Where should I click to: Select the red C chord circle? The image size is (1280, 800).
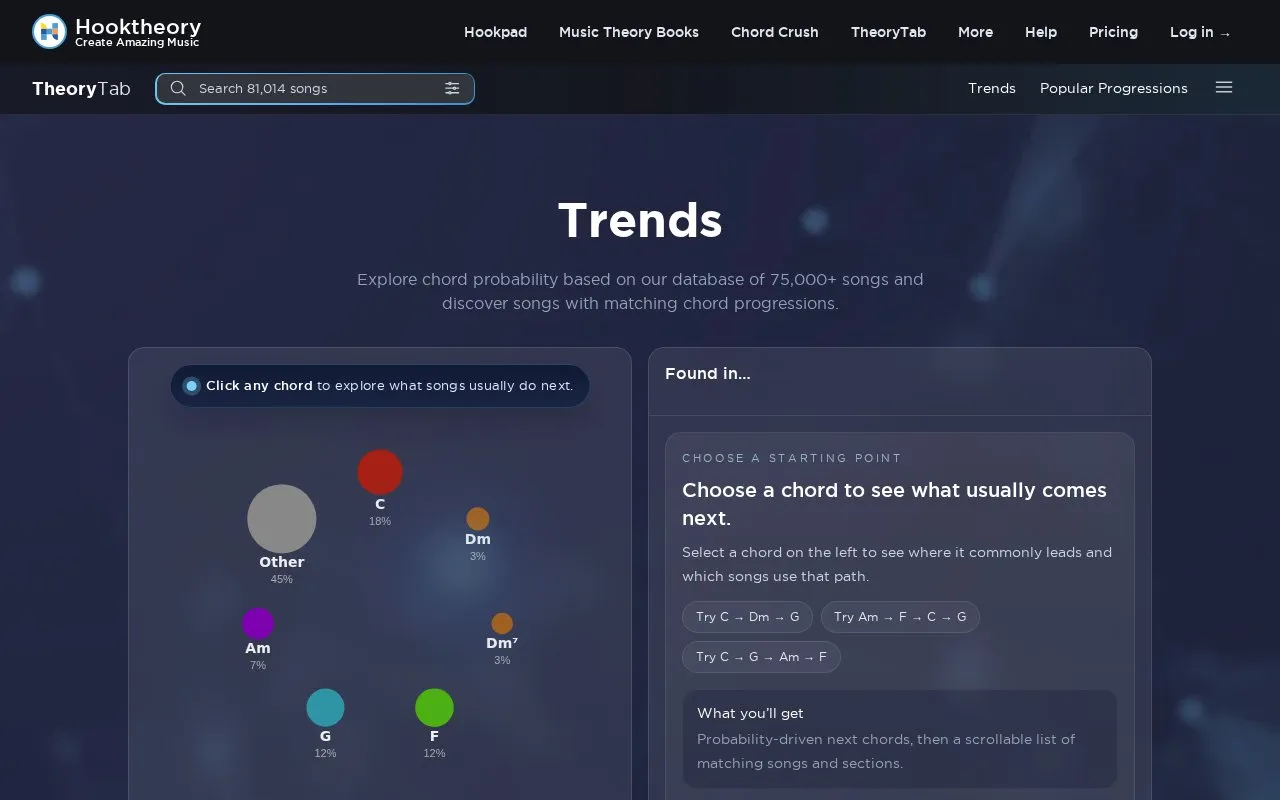(380, 472)
